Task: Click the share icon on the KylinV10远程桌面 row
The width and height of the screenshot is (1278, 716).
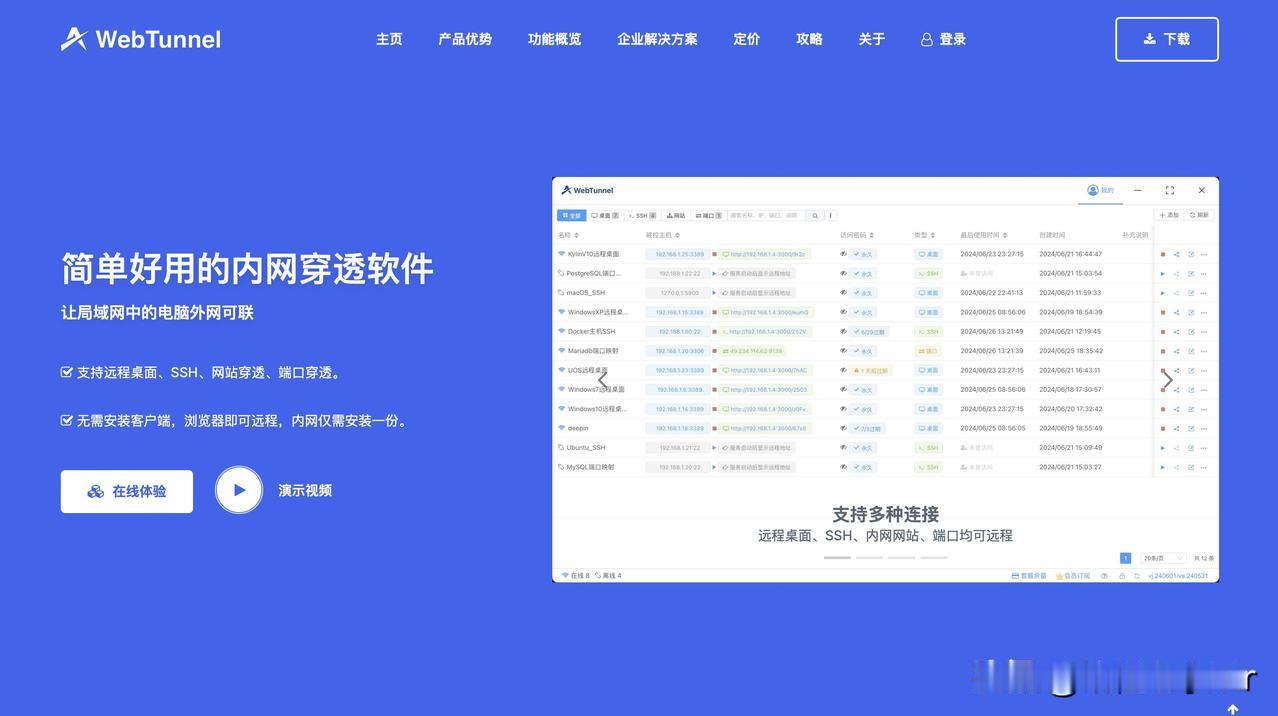Action: pos(1177,251)
